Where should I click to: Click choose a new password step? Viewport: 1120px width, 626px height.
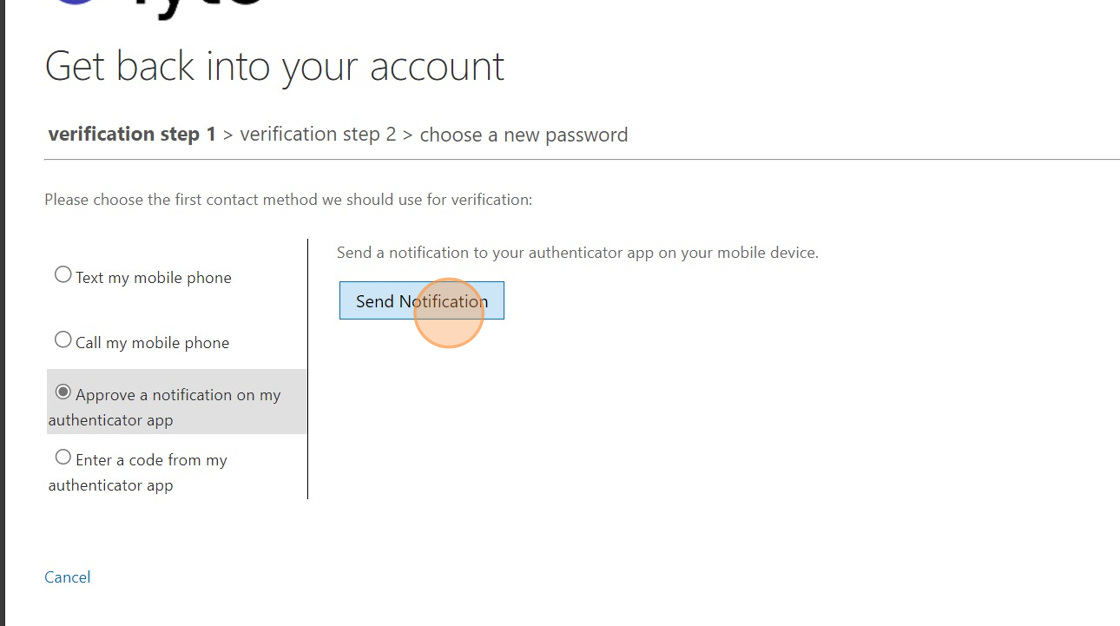coord(524,135)
